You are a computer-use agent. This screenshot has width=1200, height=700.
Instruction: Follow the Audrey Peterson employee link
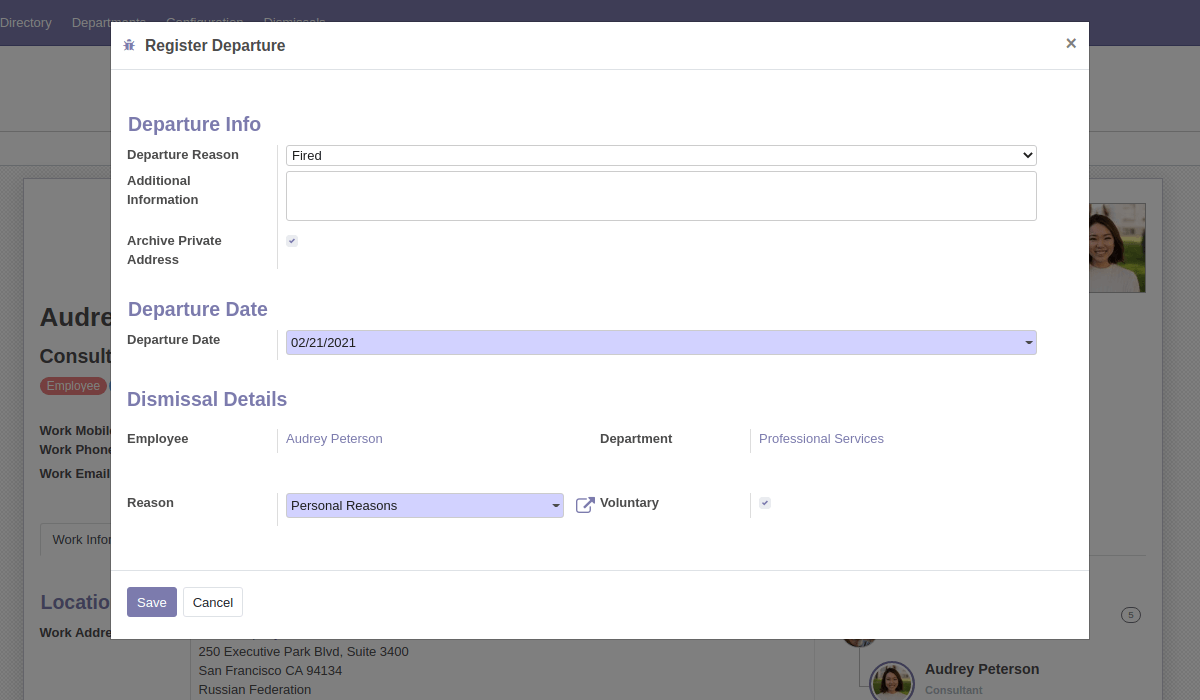(x=334, y=439)
